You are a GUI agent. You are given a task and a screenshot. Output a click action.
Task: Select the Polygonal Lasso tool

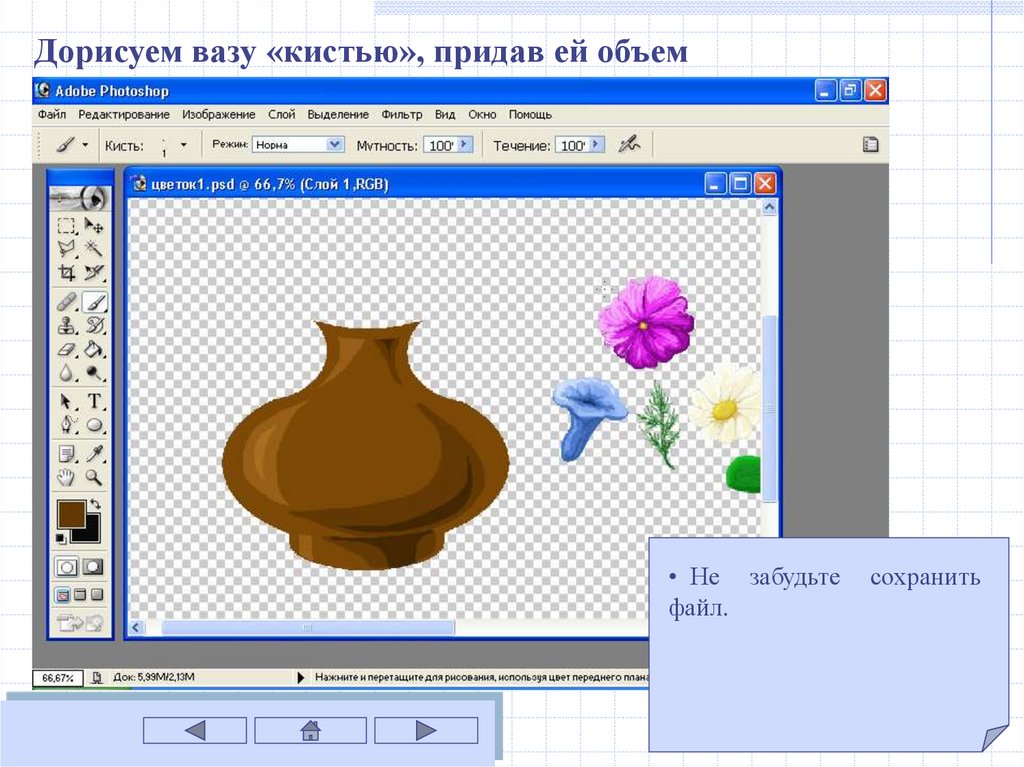[x=66, y=248]
